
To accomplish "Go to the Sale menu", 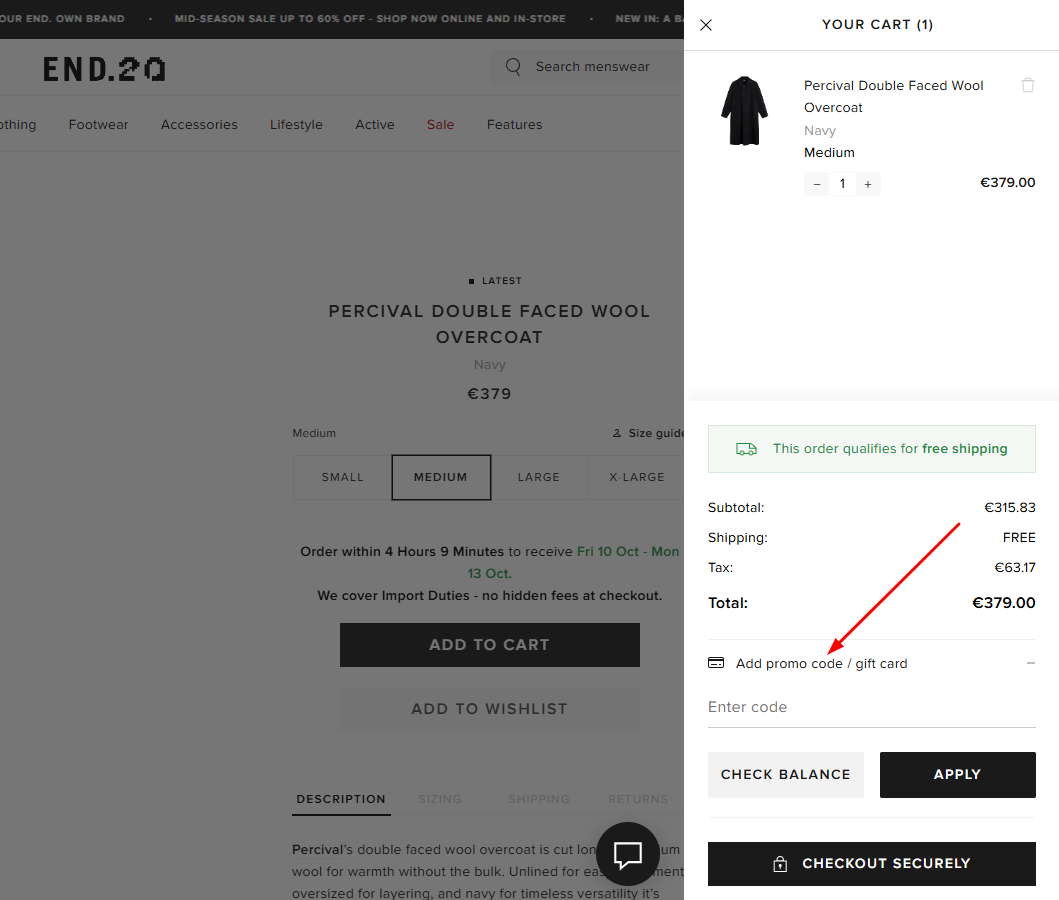I will 440,125.
